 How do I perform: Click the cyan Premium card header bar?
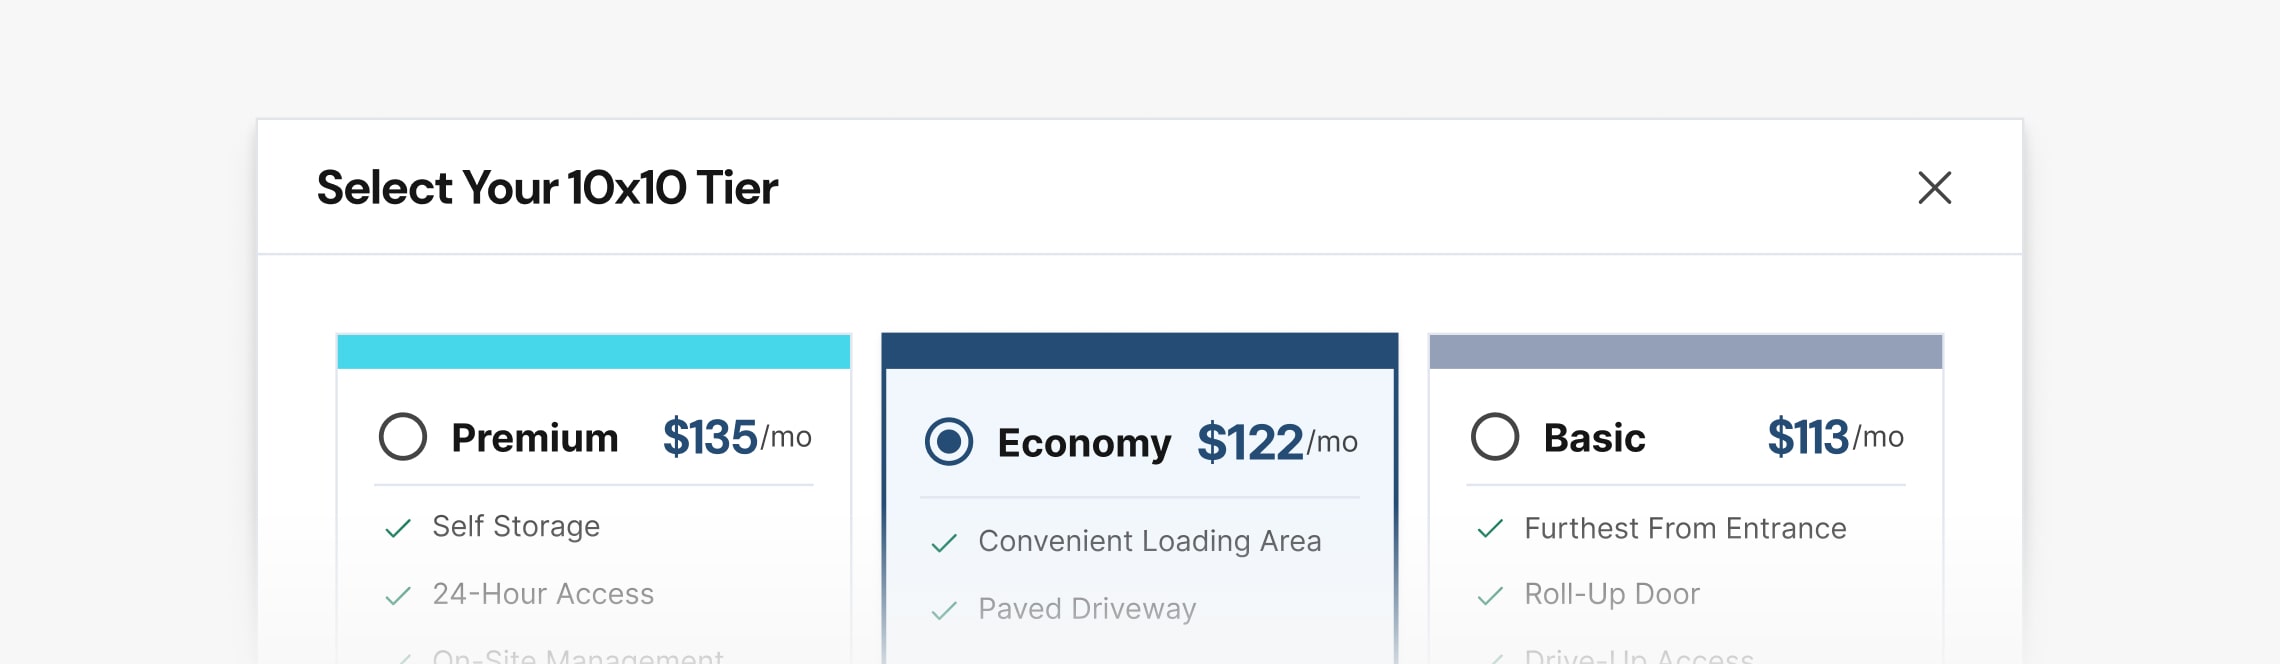pos(594,352)
